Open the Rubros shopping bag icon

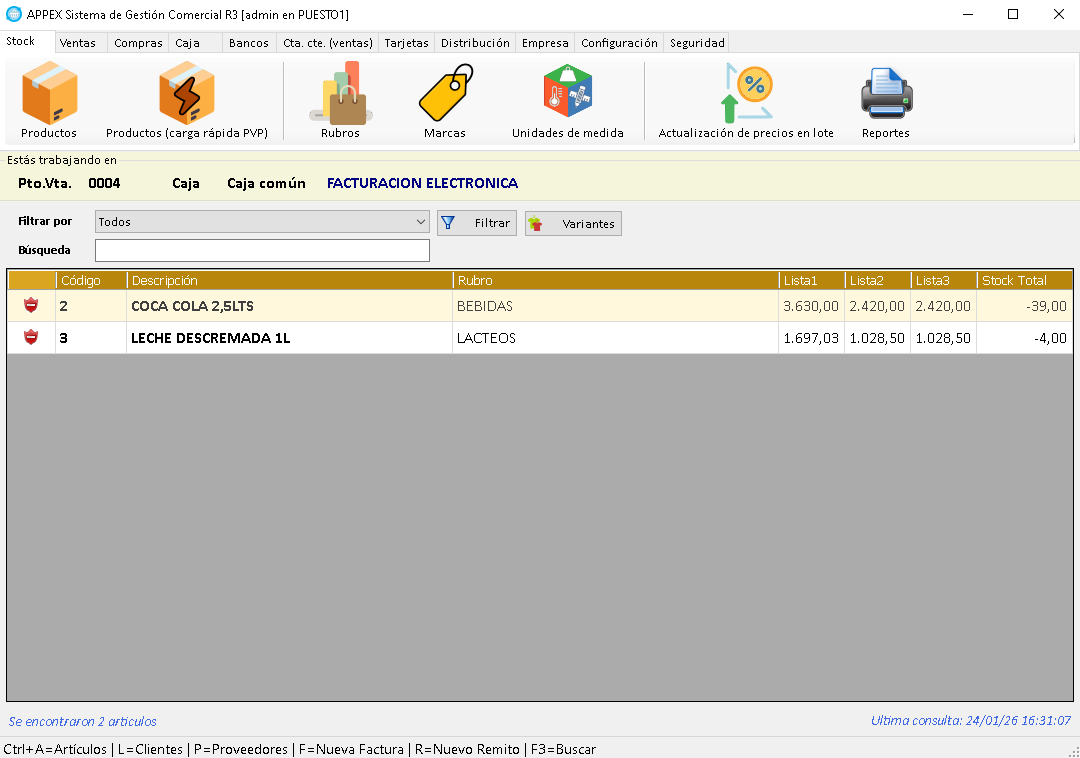pyautogui.click(x=341, y=94)
